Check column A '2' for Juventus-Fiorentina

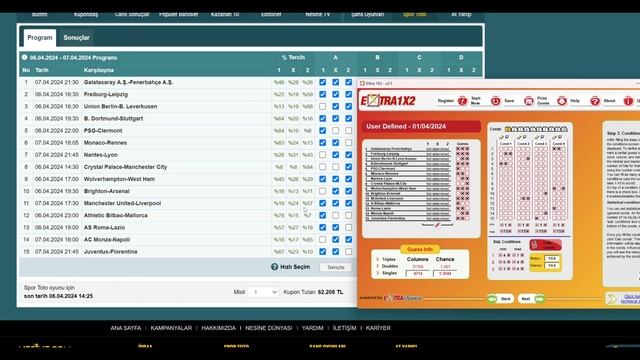348,252
